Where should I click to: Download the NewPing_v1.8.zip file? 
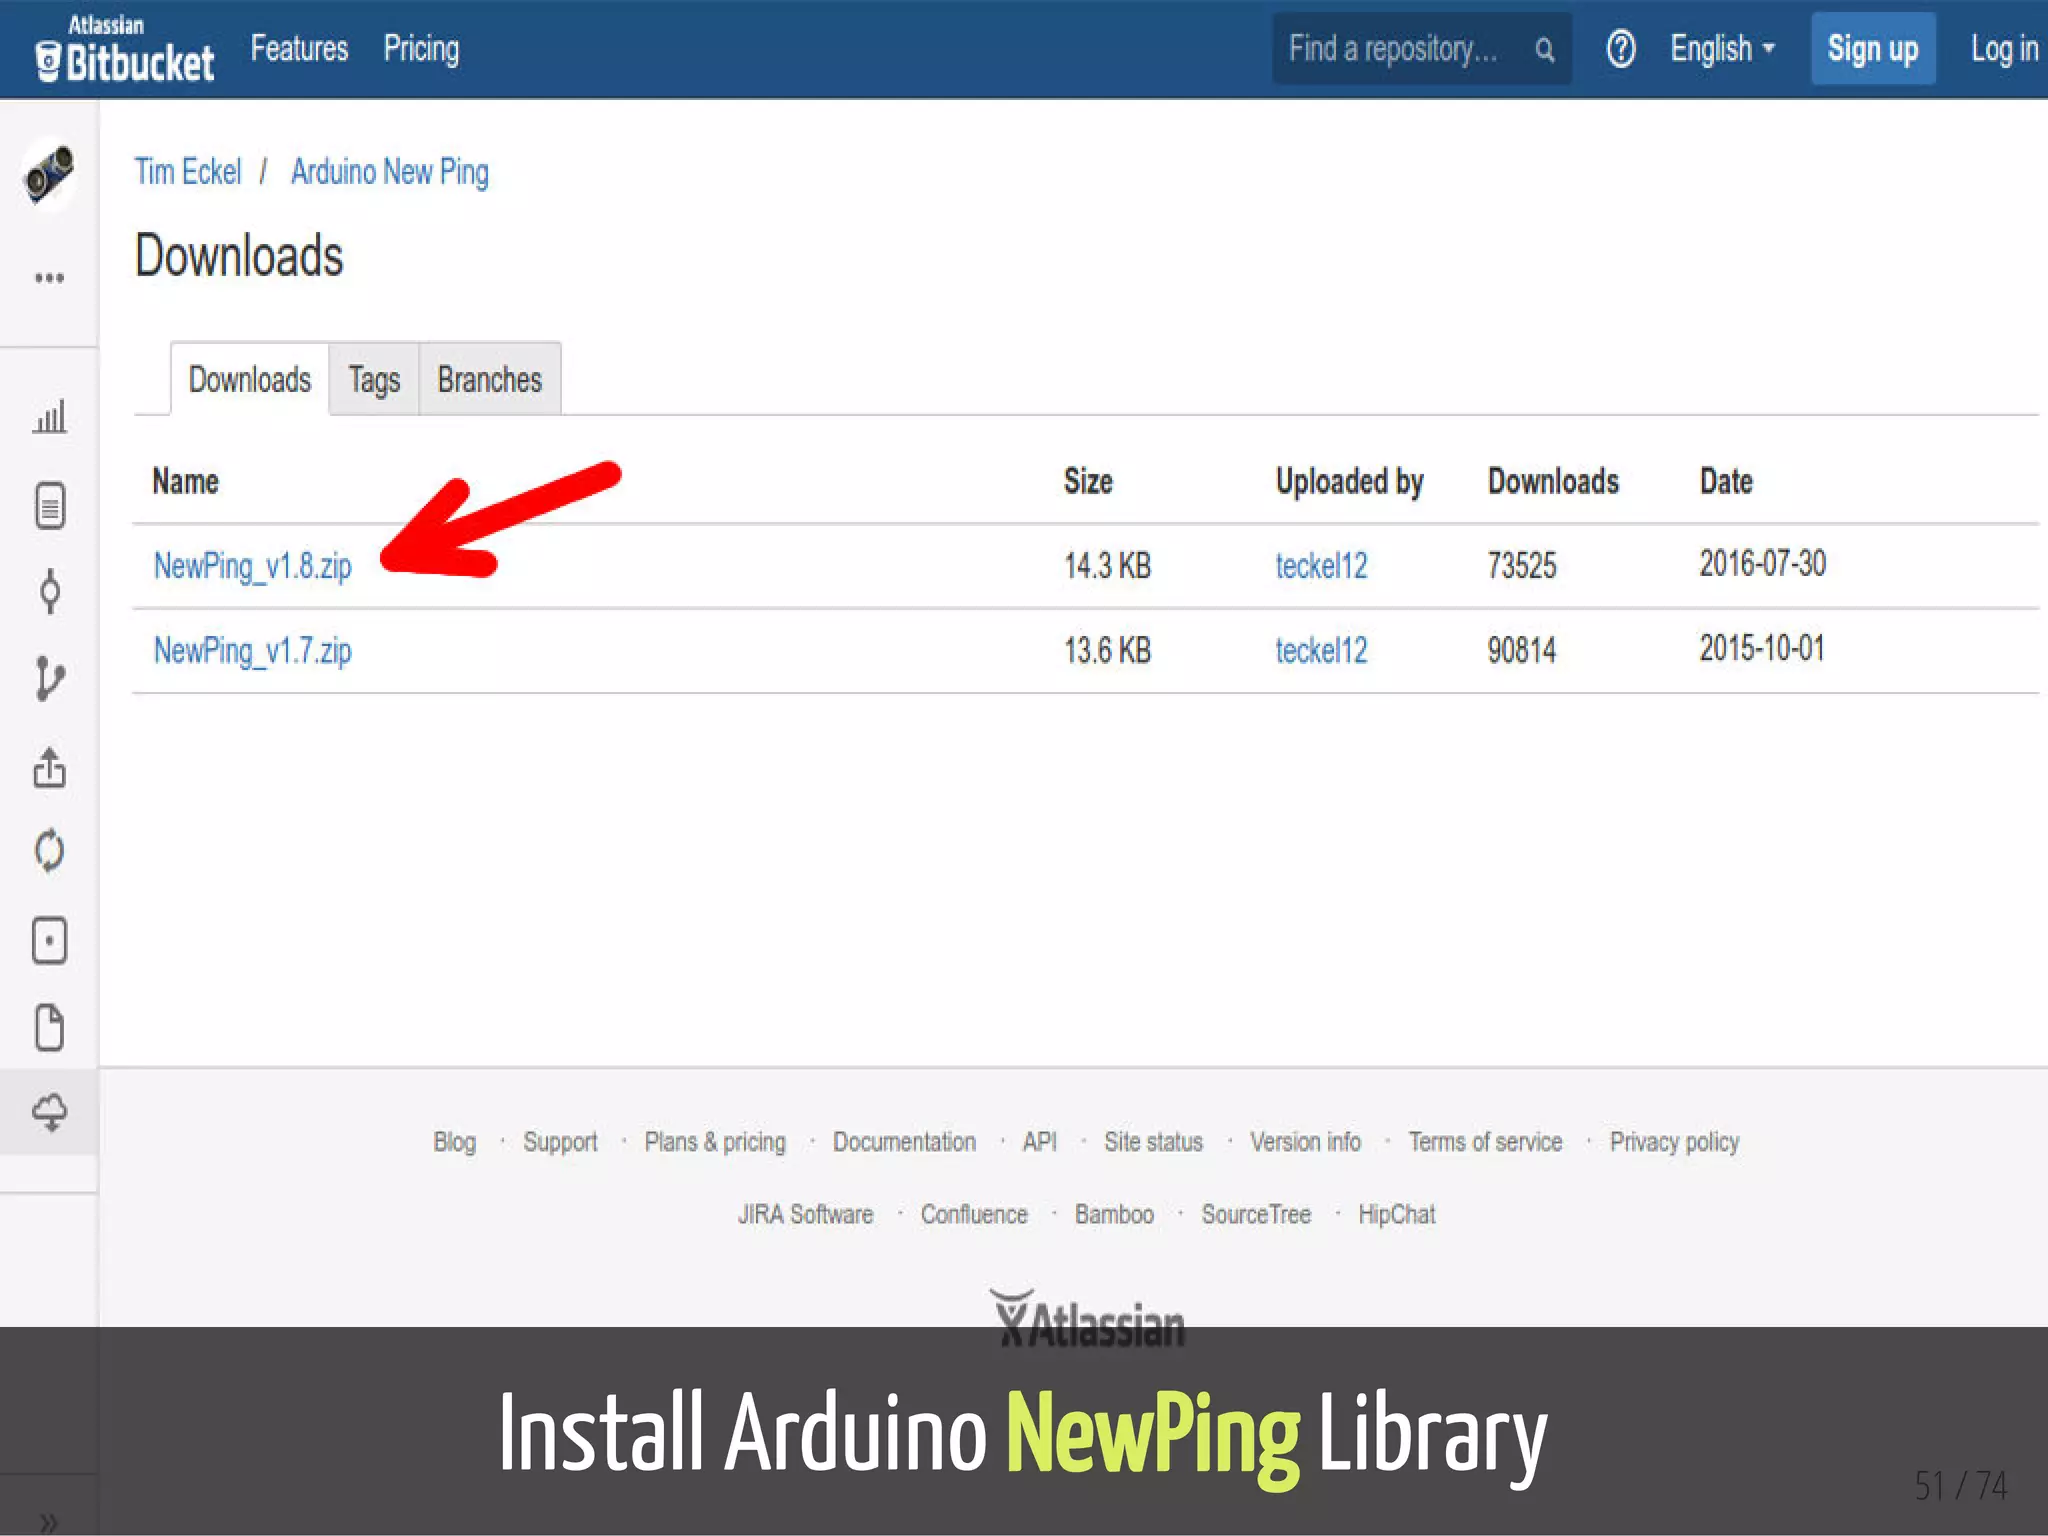(252, 566)
